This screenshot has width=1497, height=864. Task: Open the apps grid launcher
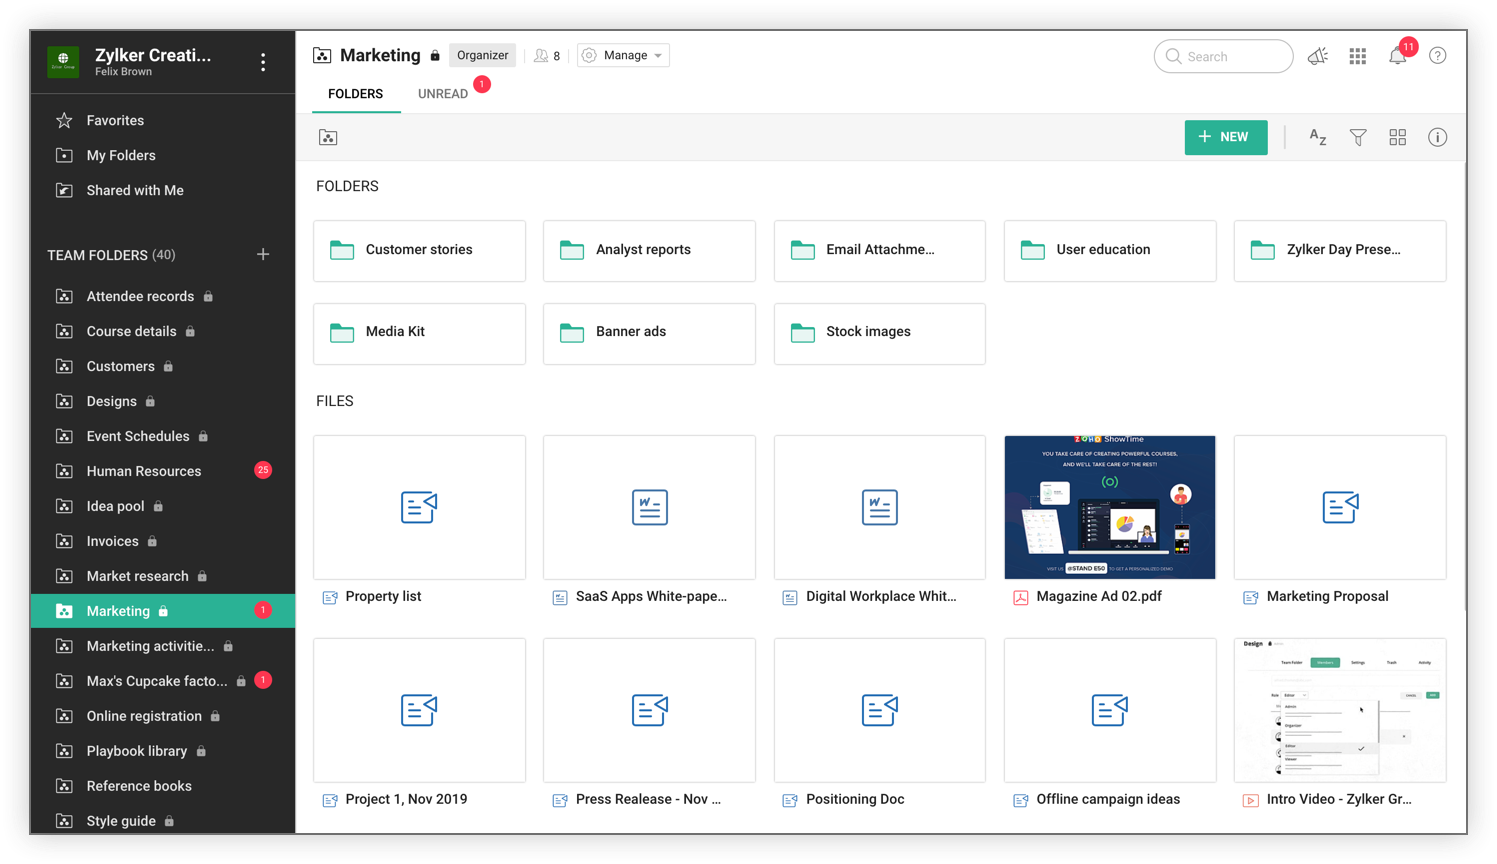click(1357, 57)
